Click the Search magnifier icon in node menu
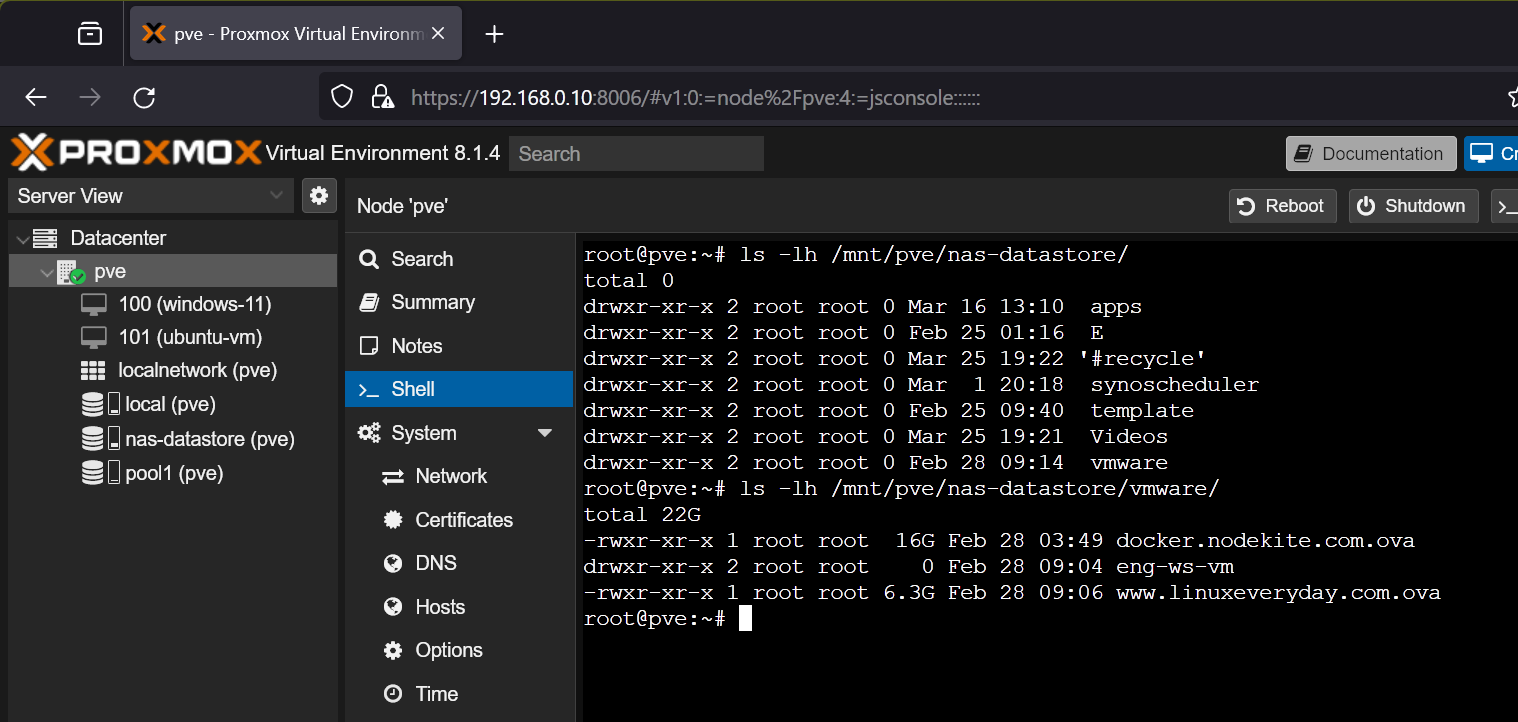Viewport: 1518px width, 722px height. 369,259
